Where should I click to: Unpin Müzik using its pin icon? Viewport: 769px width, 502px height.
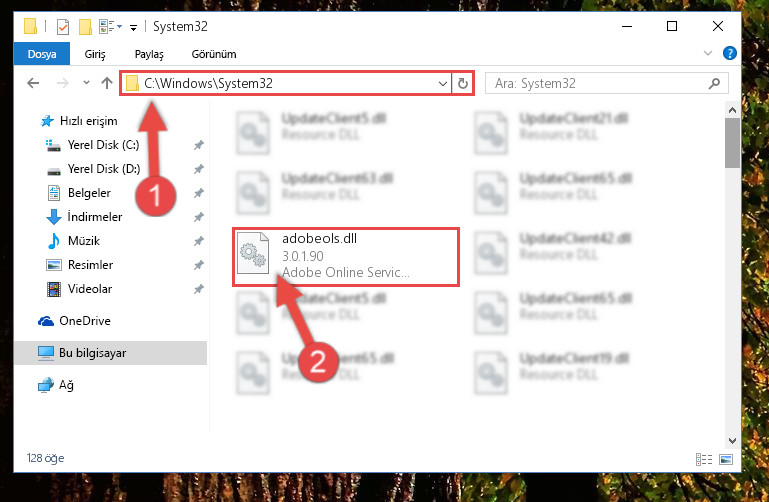198,241
